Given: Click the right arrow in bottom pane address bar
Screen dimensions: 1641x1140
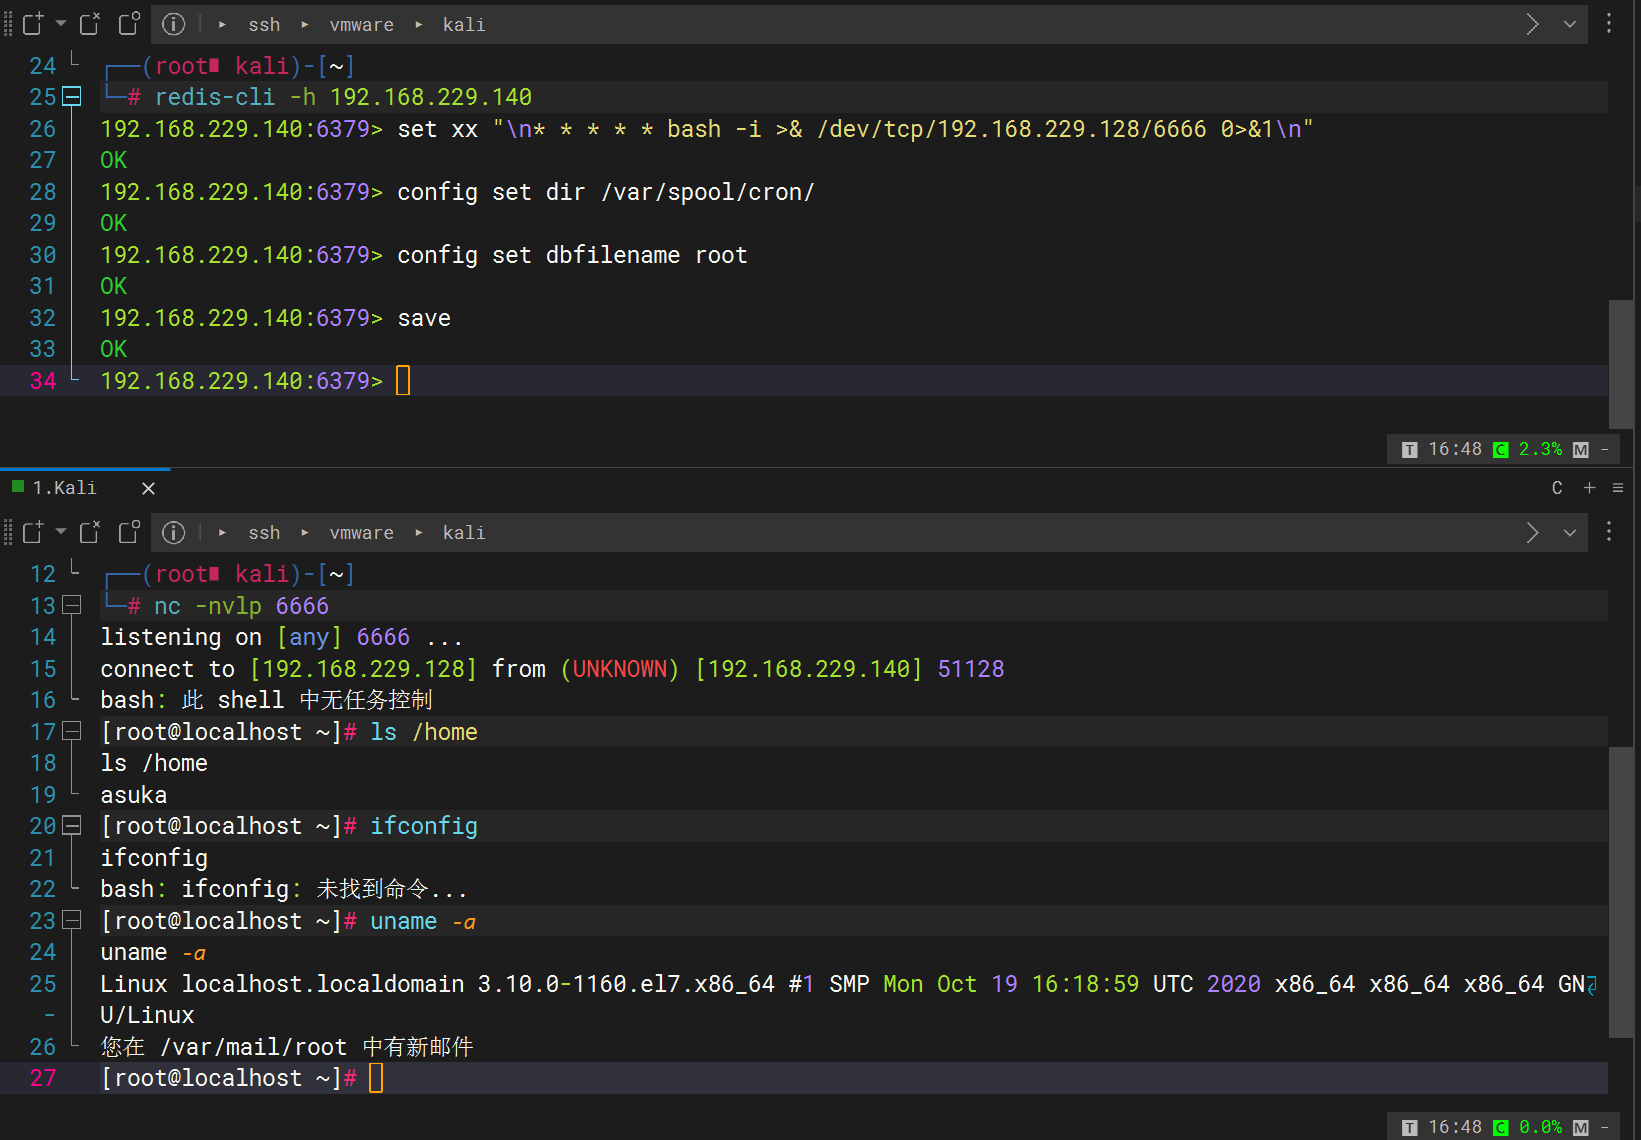Looking at the screenshot, I should 1532,532.
